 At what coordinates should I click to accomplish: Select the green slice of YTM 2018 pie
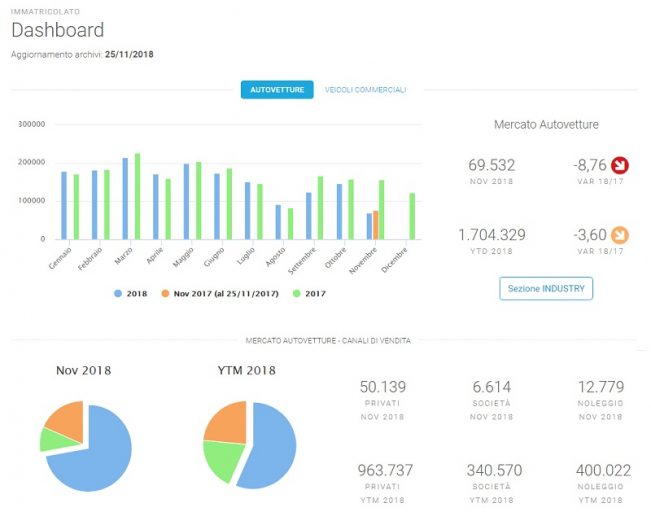[222, 459]
